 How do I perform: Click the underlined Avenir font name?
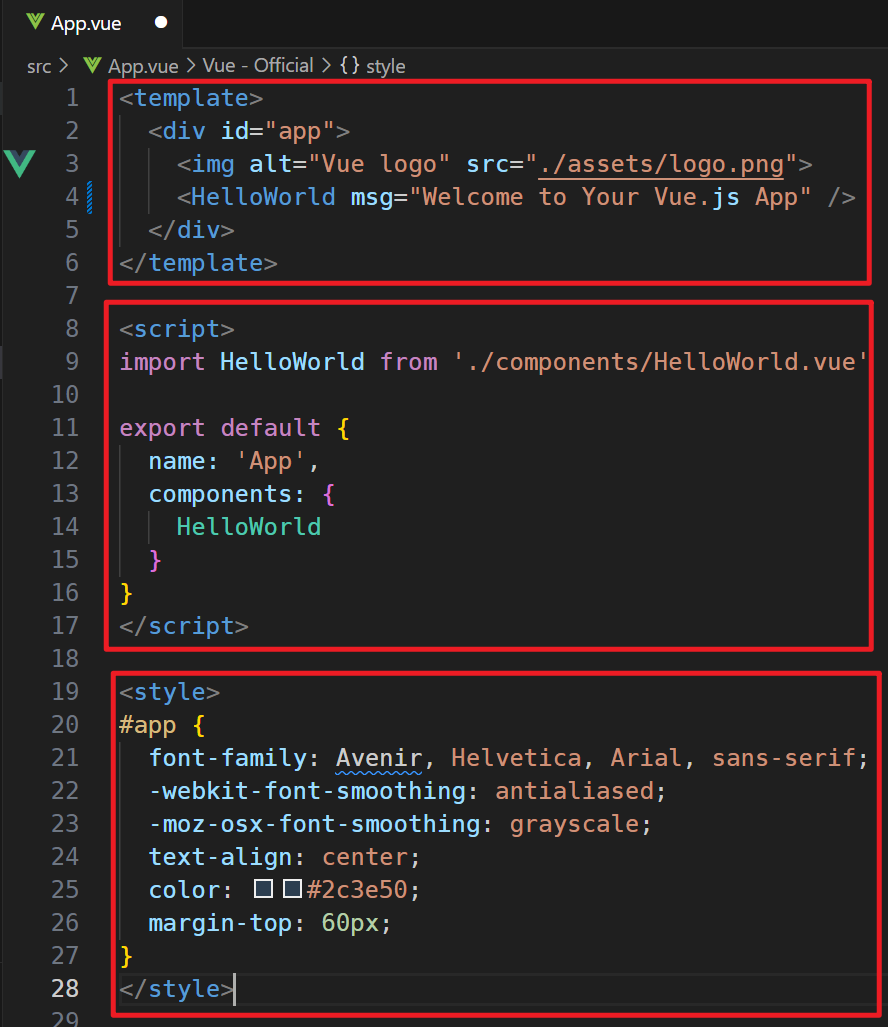coord(379,758)
